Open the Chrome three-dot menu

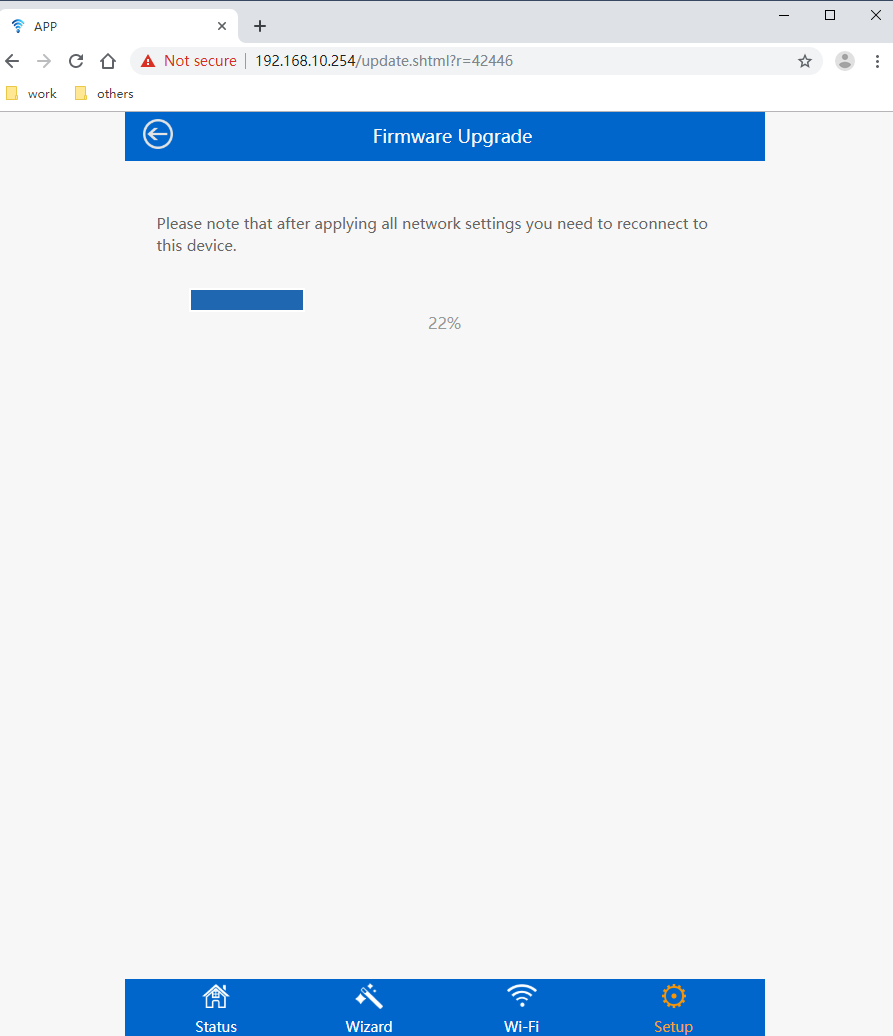pyautogui.click(x=877, y=61)
